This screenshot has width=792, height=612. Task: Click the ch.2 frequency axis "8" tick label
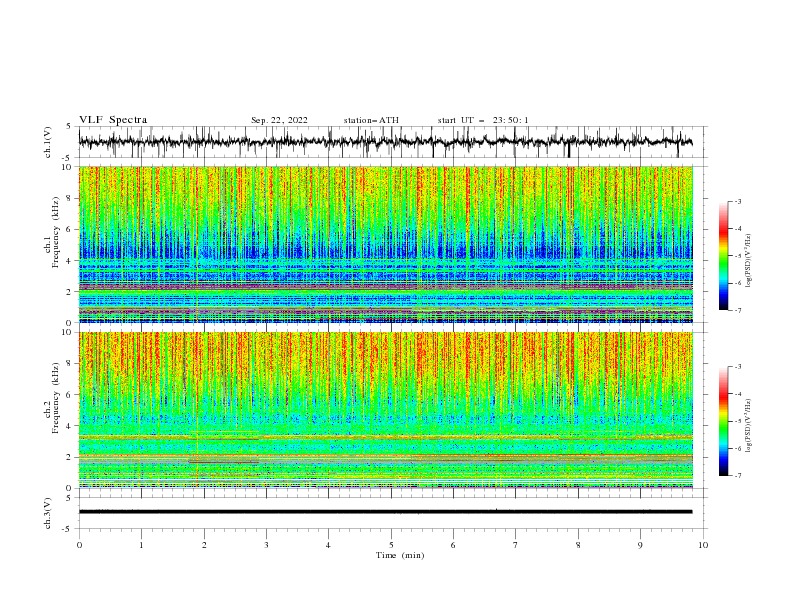(70, 364)
